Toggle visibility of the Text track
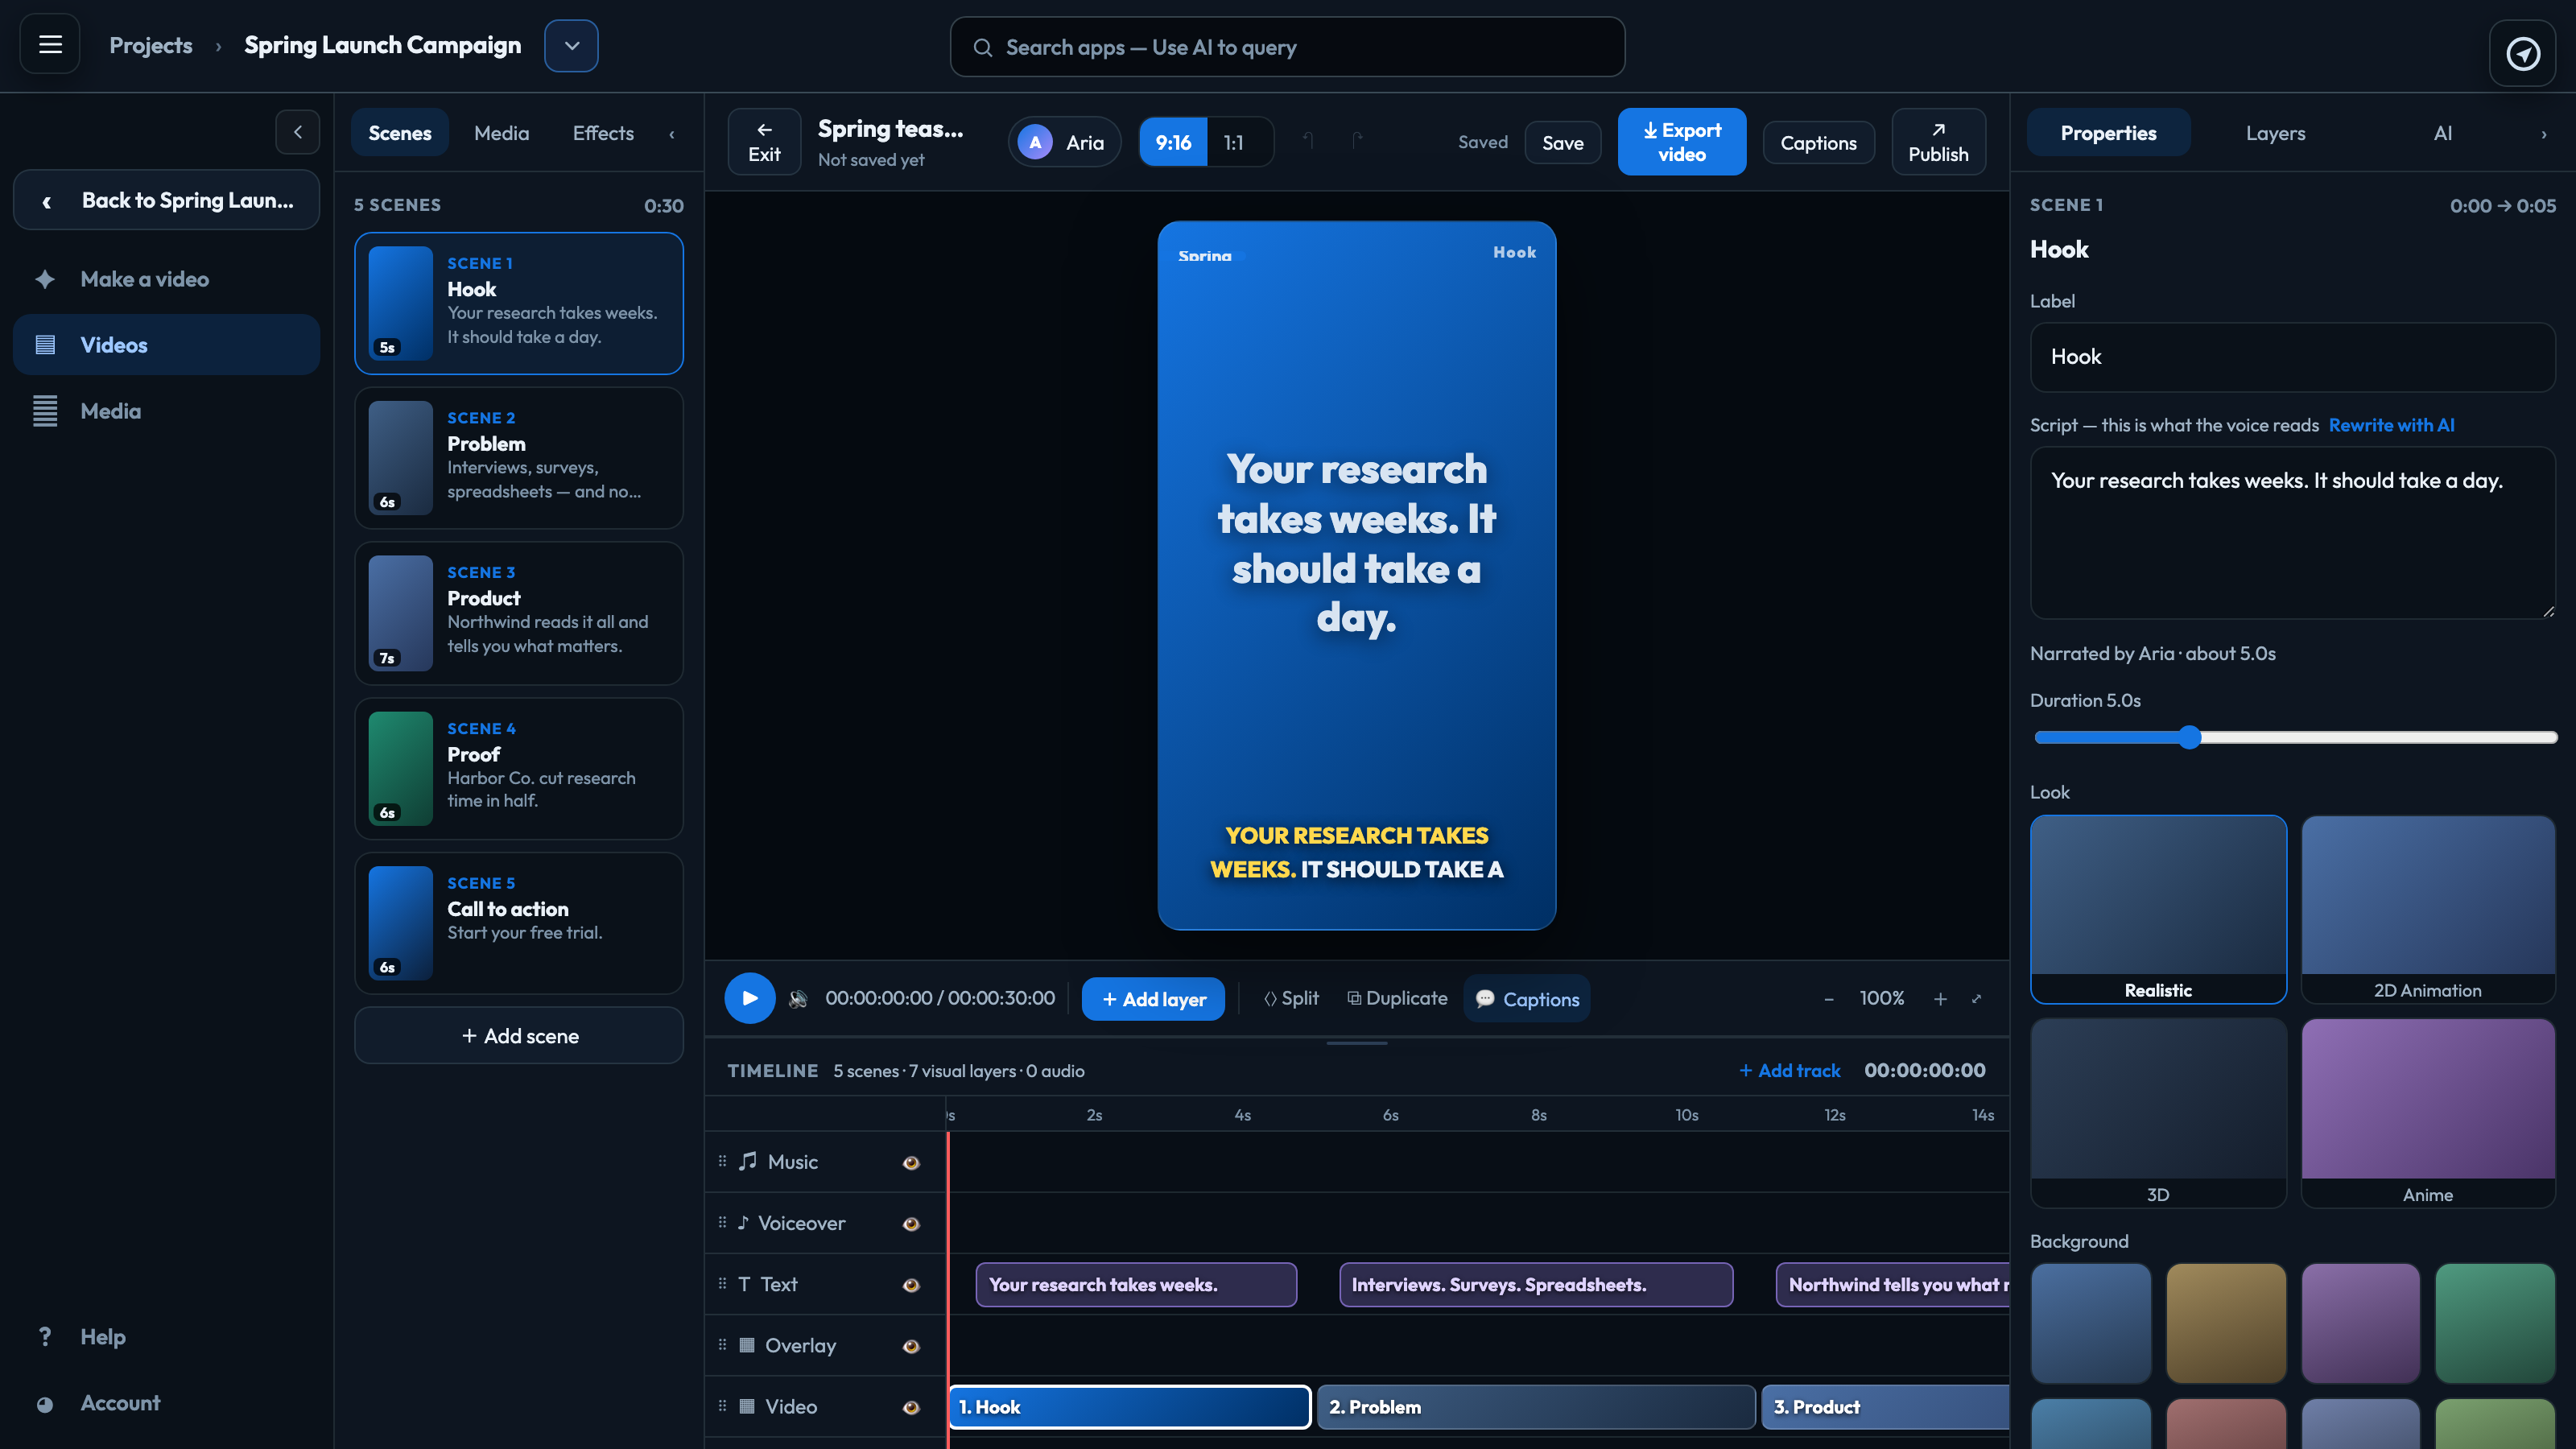 pos(911,1285)
